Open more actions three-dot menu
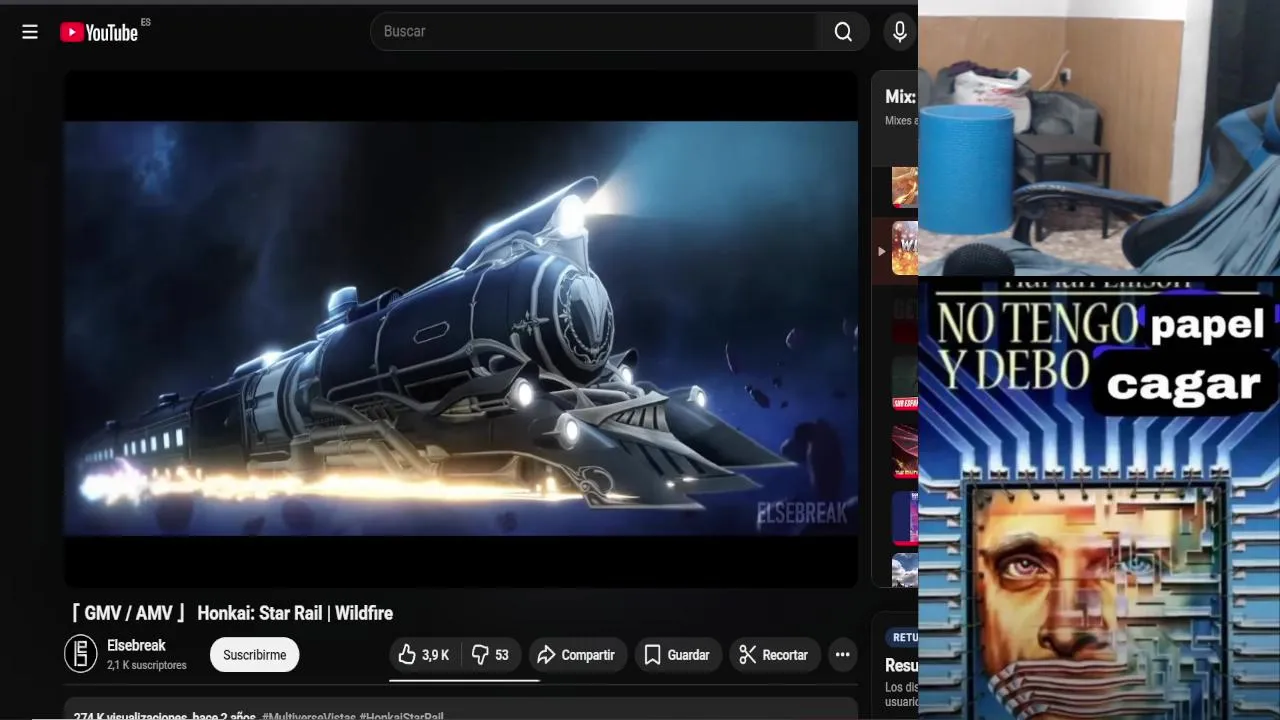This screenshot has height=720, width=1280. coord(843,655)
